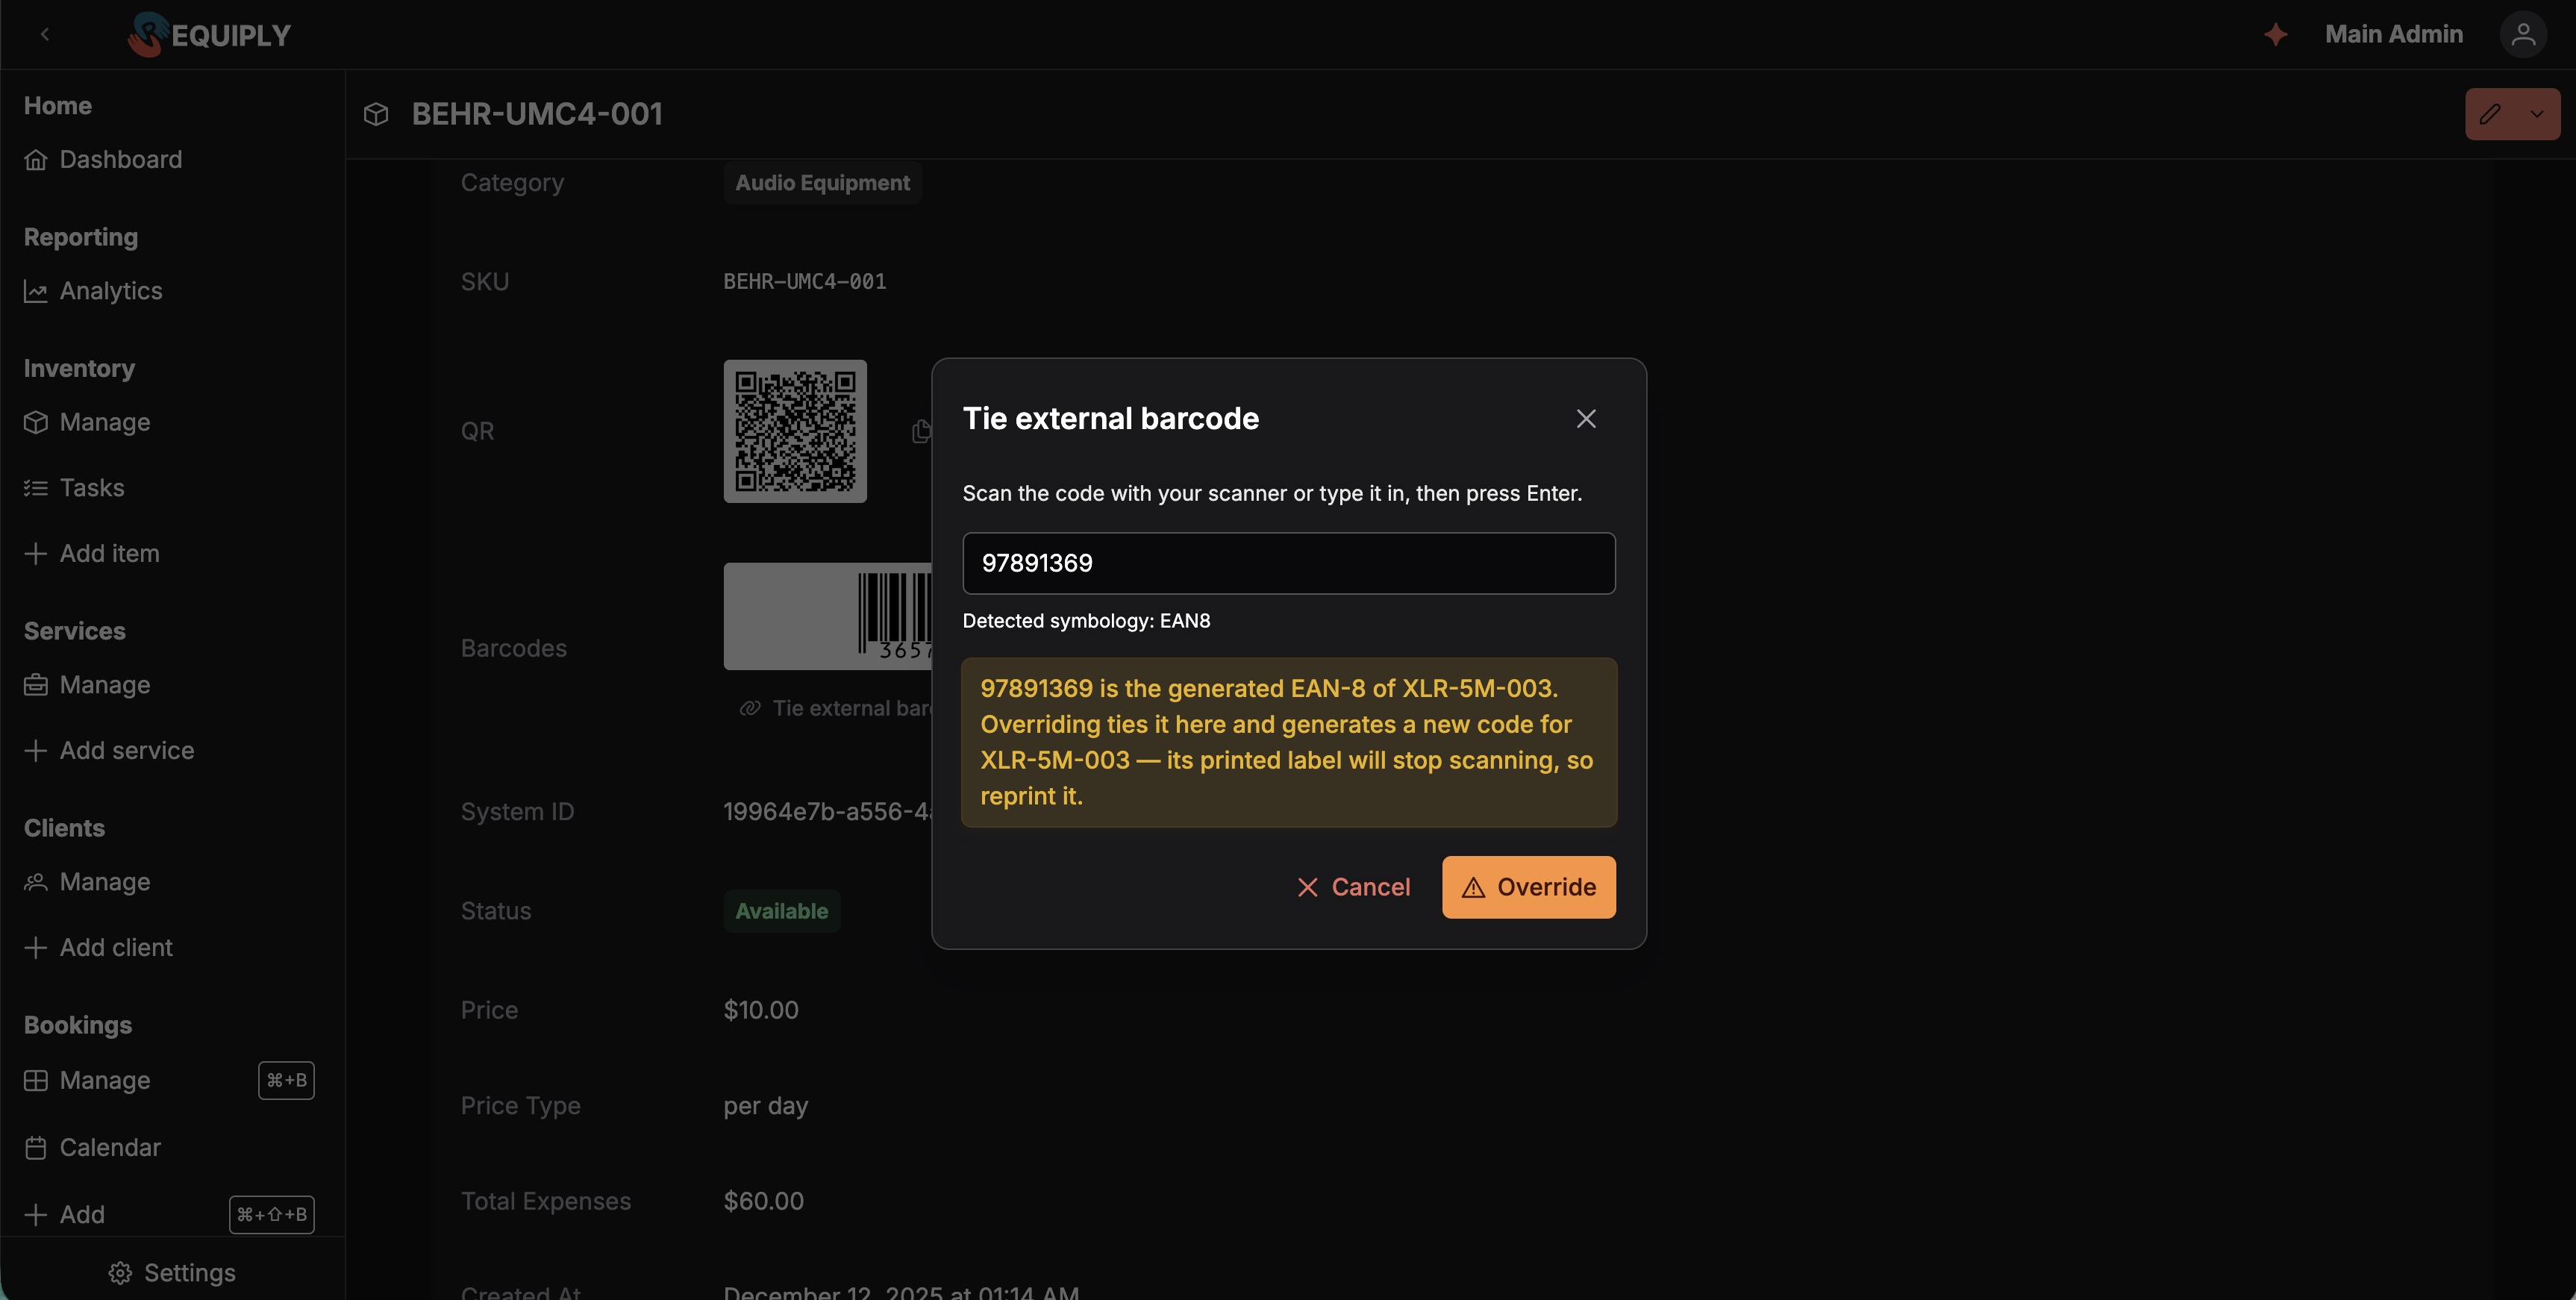Click the barcode input field containing 97891369
Screen dimensions: 2576x1300
(x=1288, y=563)
